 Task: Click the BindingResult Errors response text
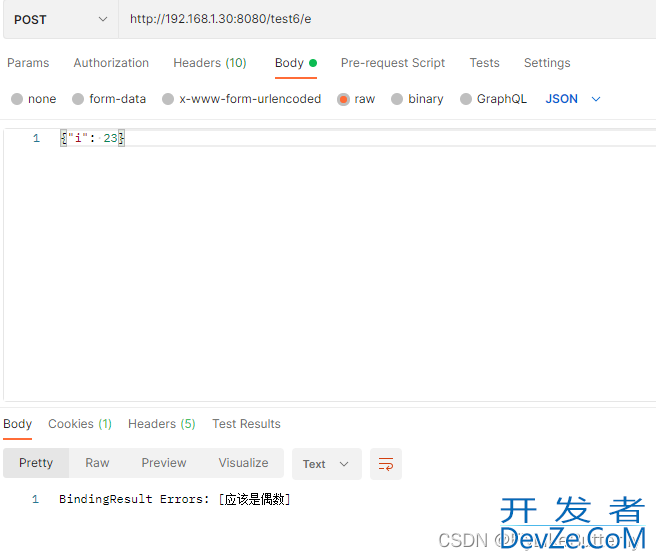point(175,499)
